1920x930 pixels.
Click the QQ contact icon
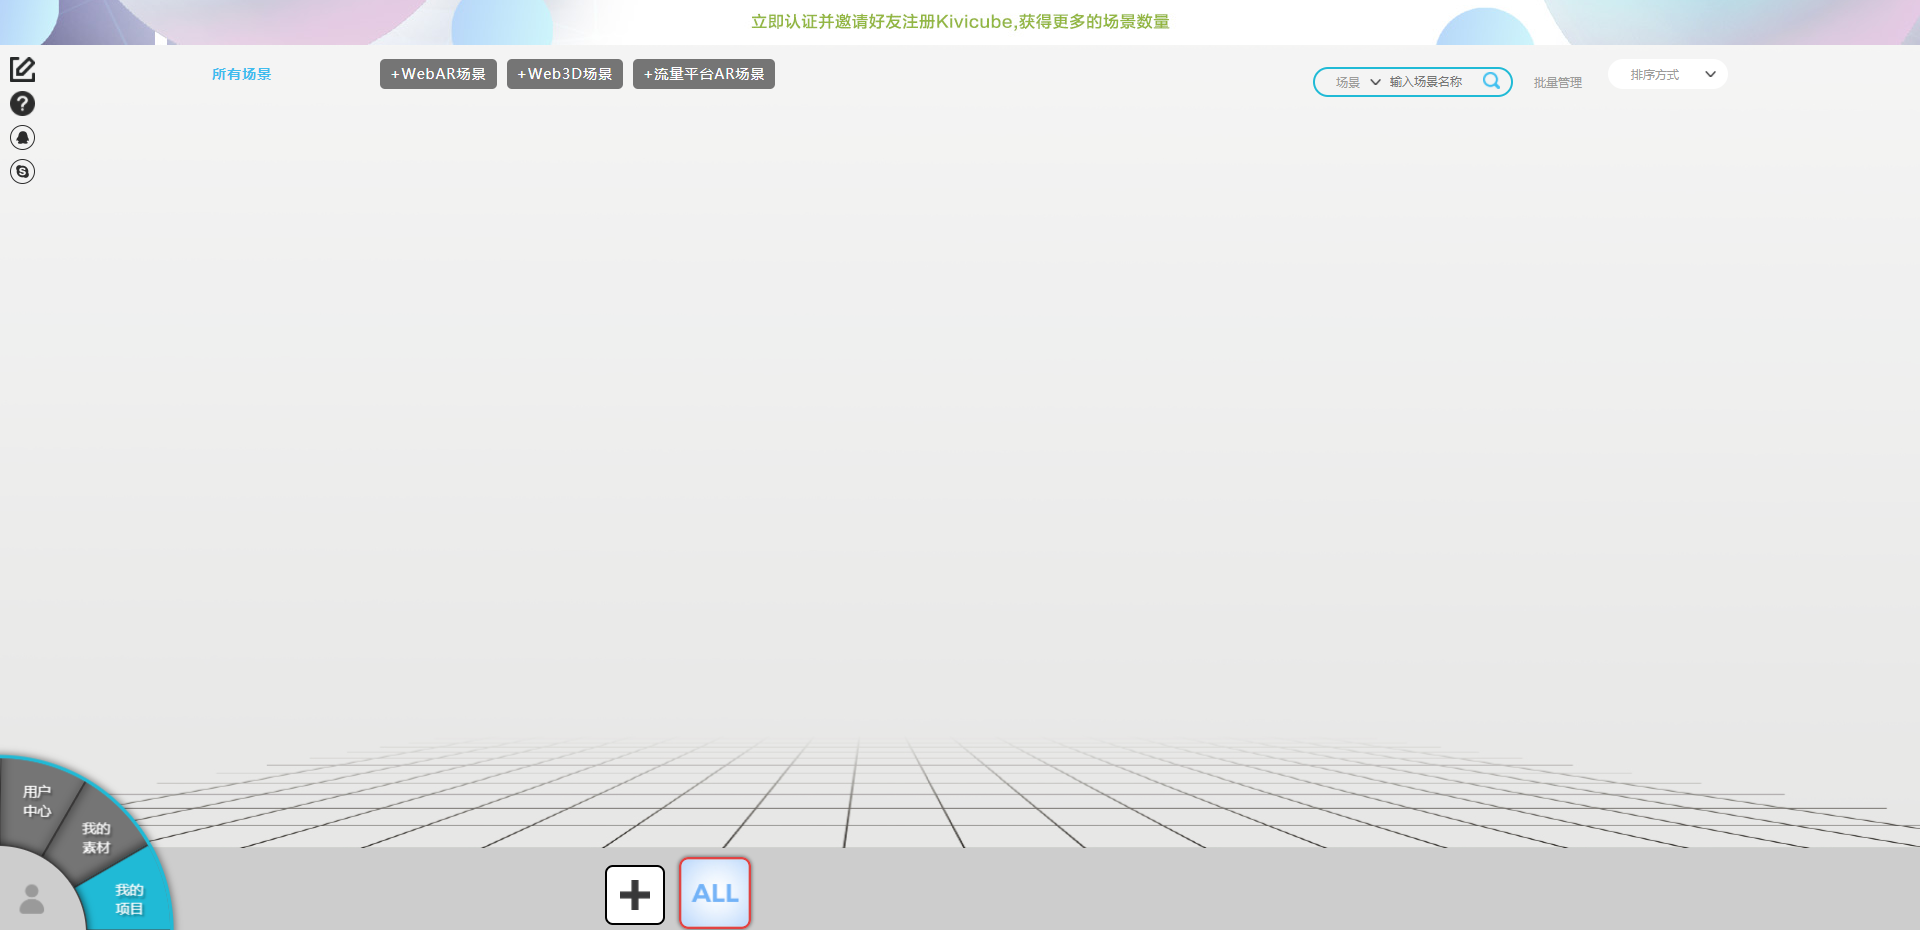[22, 137]
